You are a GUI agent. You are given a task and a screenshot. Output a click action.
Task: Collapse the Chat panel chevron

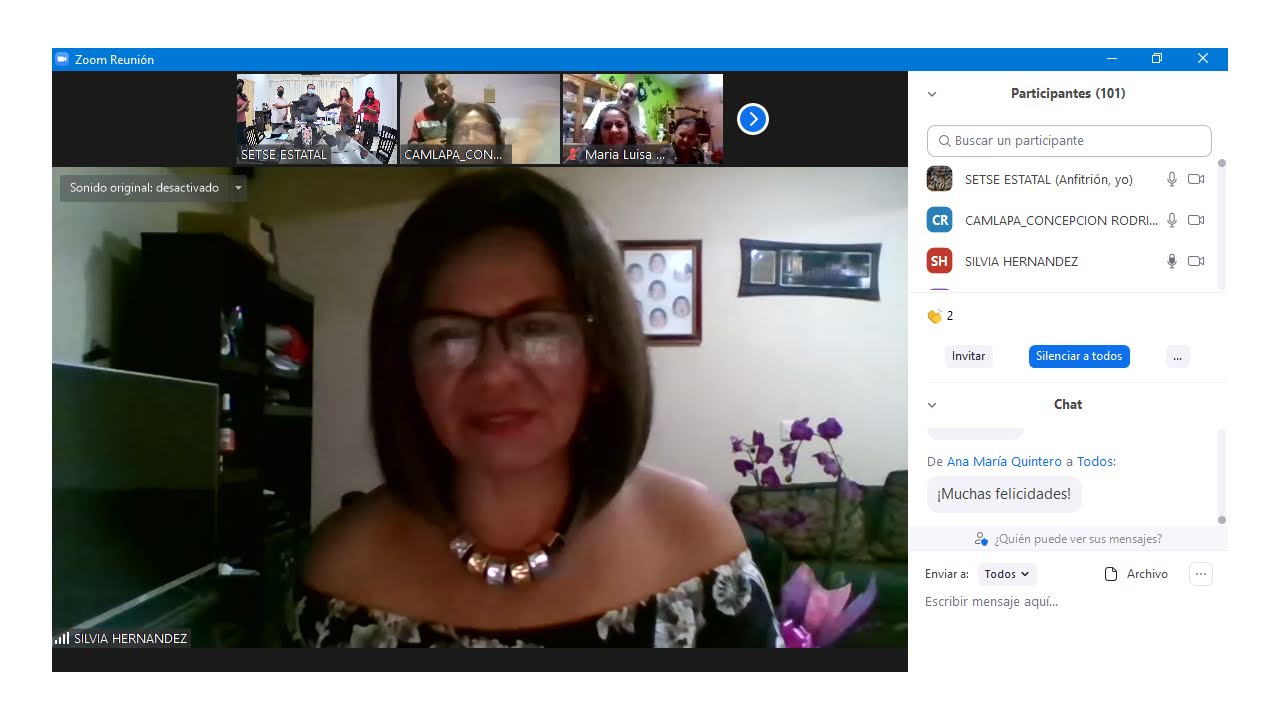click(x=932, y=405)
